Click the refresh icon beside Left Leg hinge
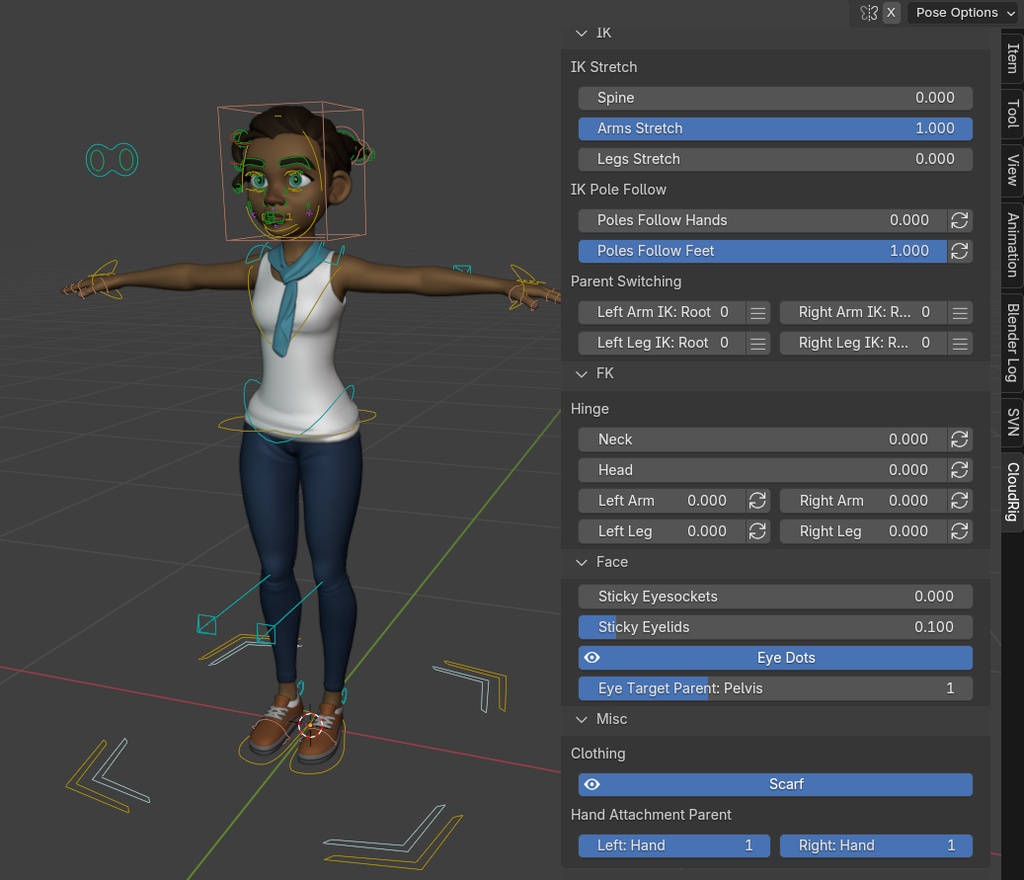Viewport: 1024px width, 880px height. pyautogui.click(x=758, y=531)
